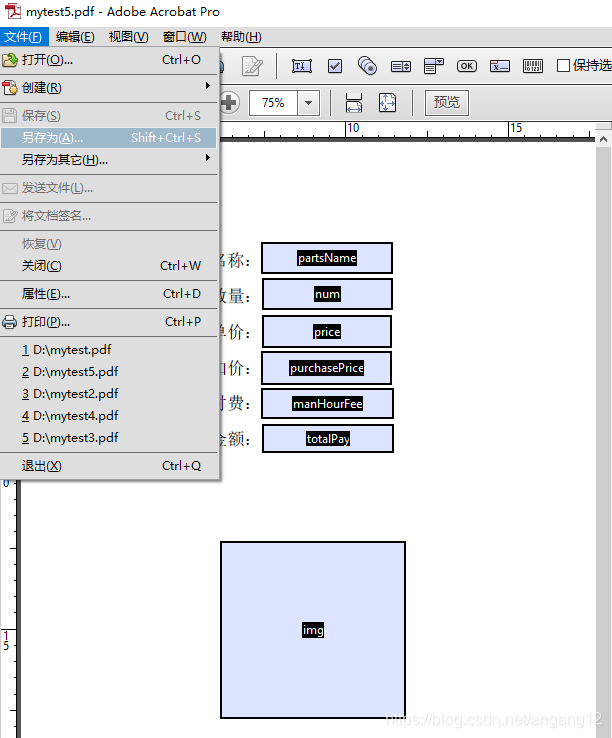The height and width of the screenshot is (738, 612).
Task: Click the Open folder icon in menu
Action: [x=9, y=60]
